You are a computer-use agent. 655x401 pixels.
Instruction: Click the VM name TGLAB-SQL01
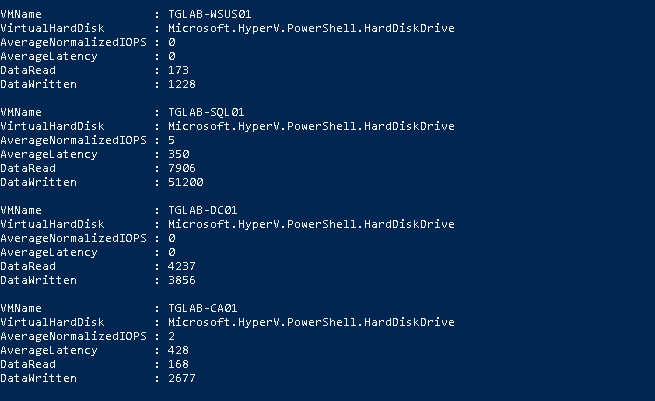[206, 112]
